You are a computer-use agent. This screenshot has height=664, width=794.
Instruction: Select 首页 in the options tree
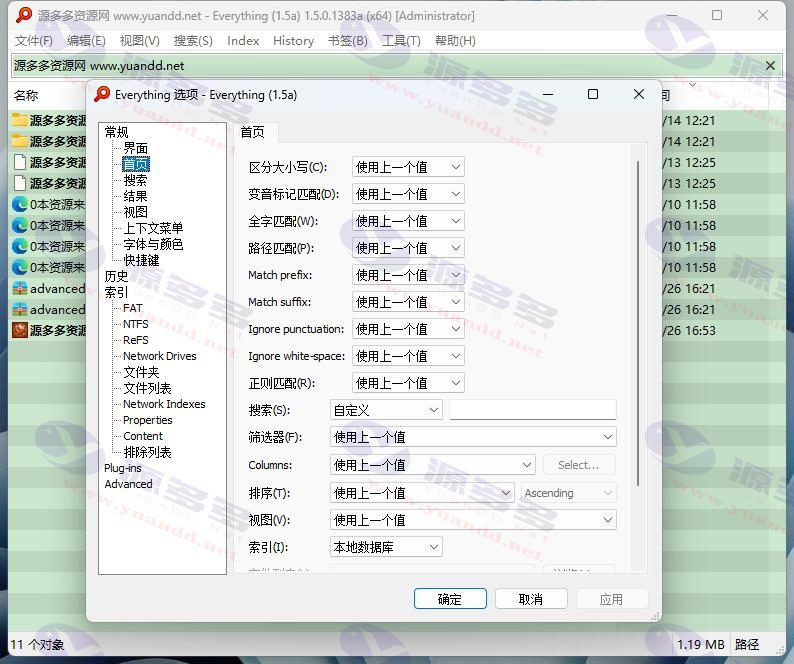coord(136,165)
